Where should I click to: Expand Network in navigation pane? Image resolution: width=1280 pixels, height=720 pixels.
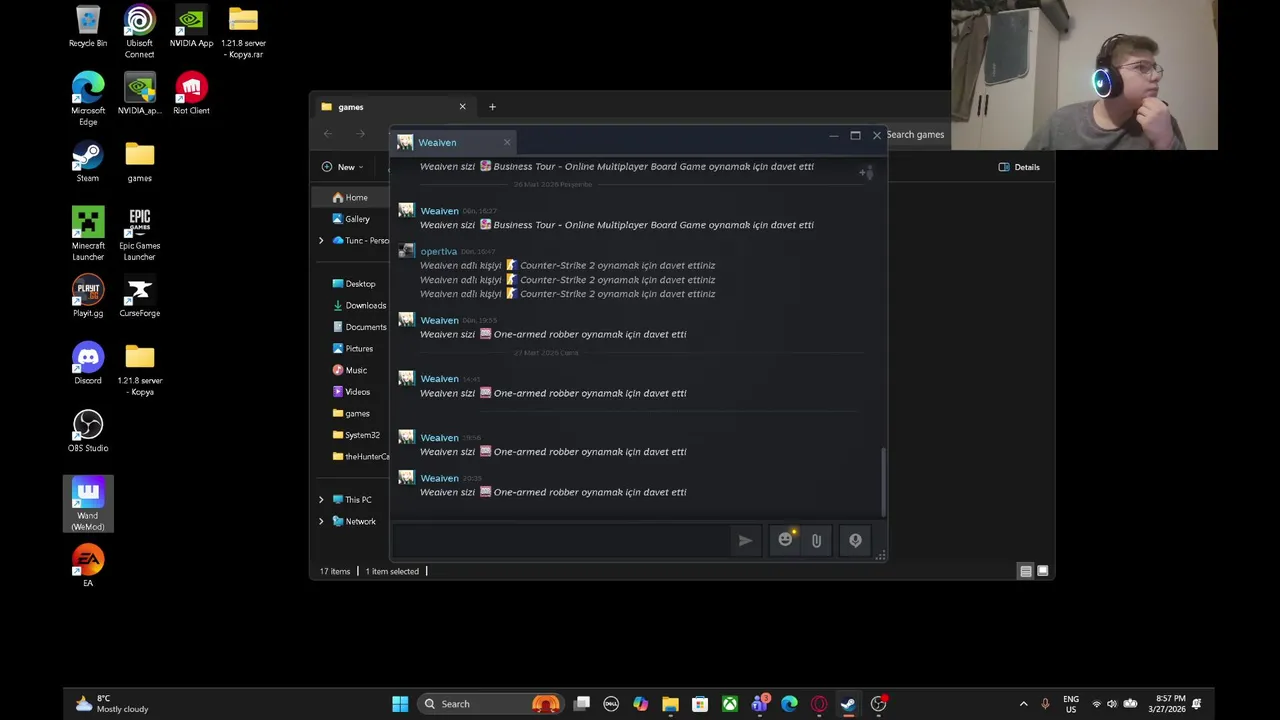[x=321, y=522]
